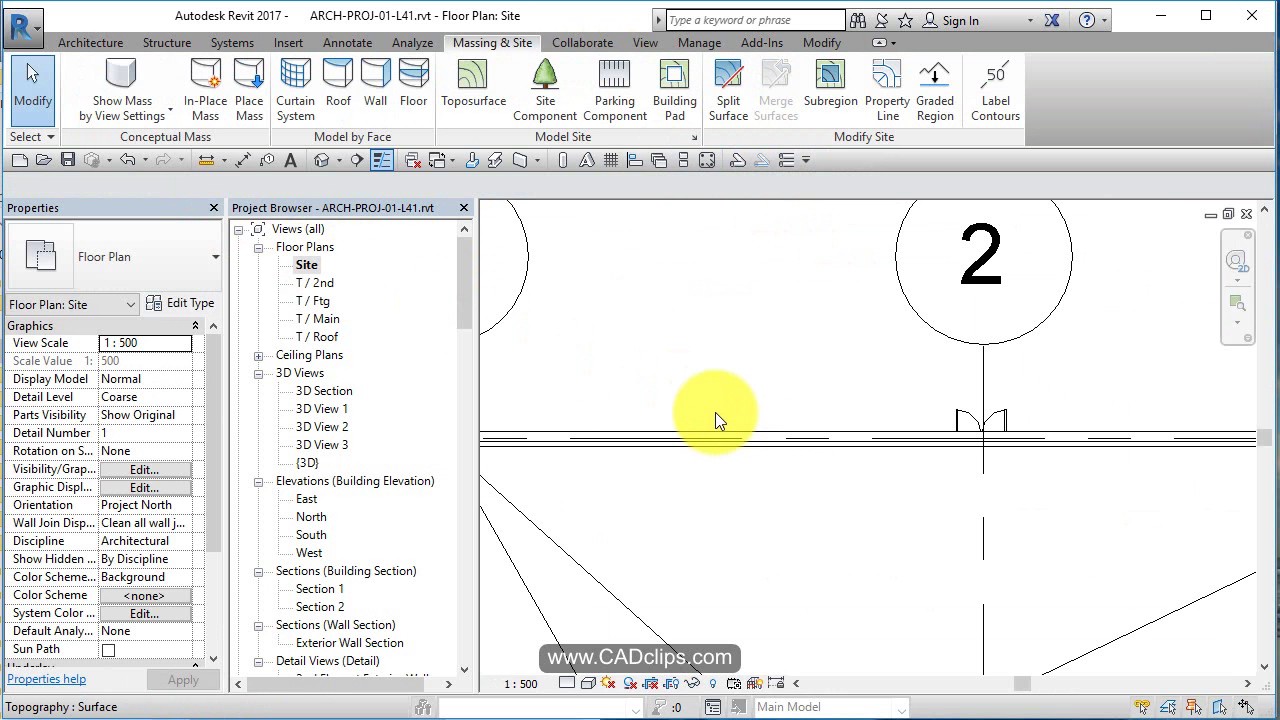Viewport: 1280px width, 720px height.
Task: Open the Properties help link
Action: point(46,679)
